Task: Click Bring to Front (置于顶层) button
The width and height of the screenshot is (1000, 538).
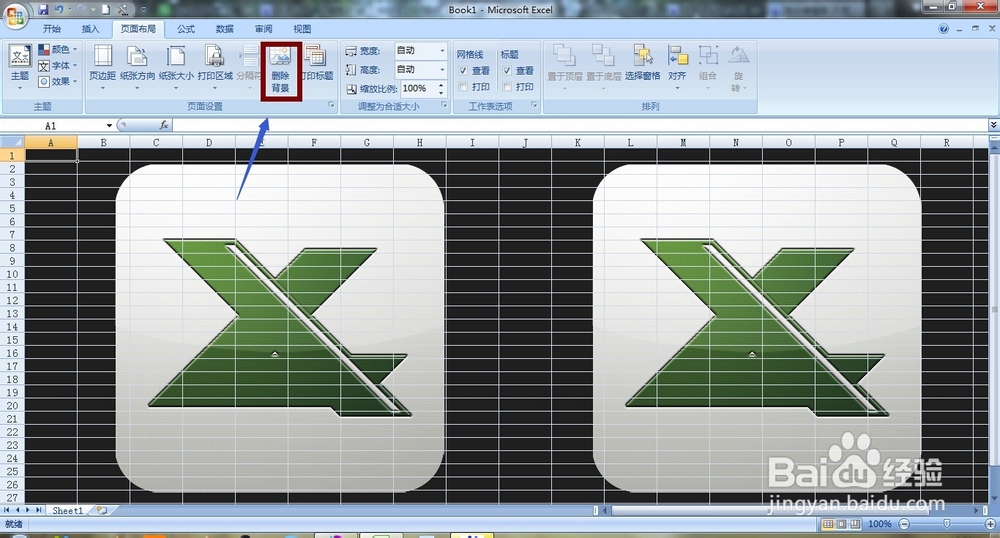Action: click(x=564, y=68)
